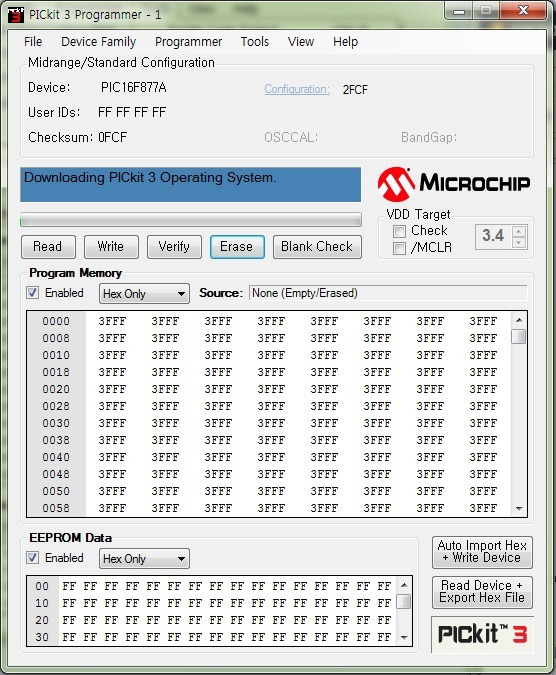The image size is (556, 675).
Task: Click the configuration value 2FCF
Action: tap(355, 90)
